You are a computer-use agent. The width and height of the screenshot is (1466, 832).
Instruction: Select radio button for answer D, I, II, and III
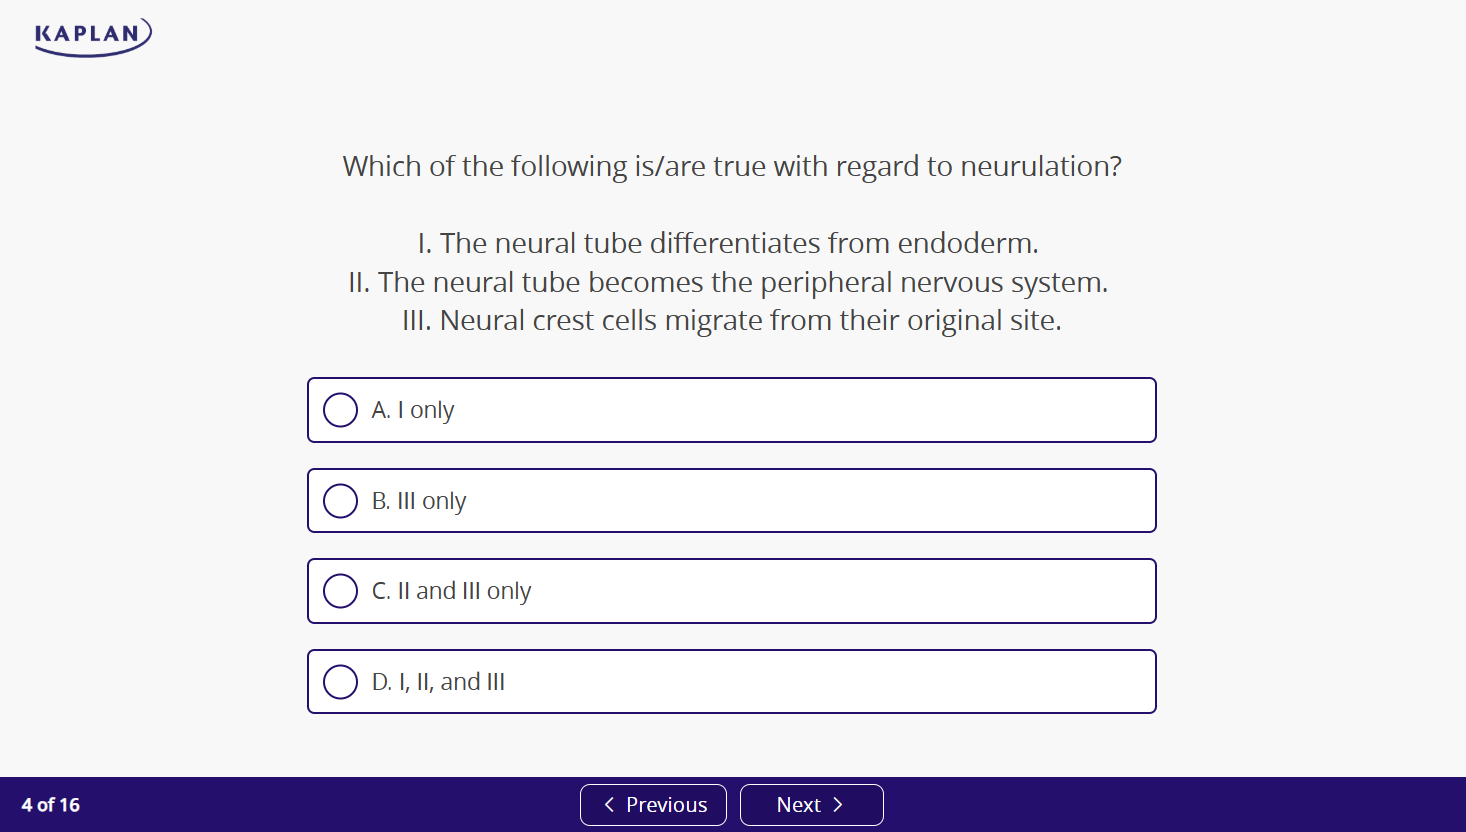coord(340,681)
